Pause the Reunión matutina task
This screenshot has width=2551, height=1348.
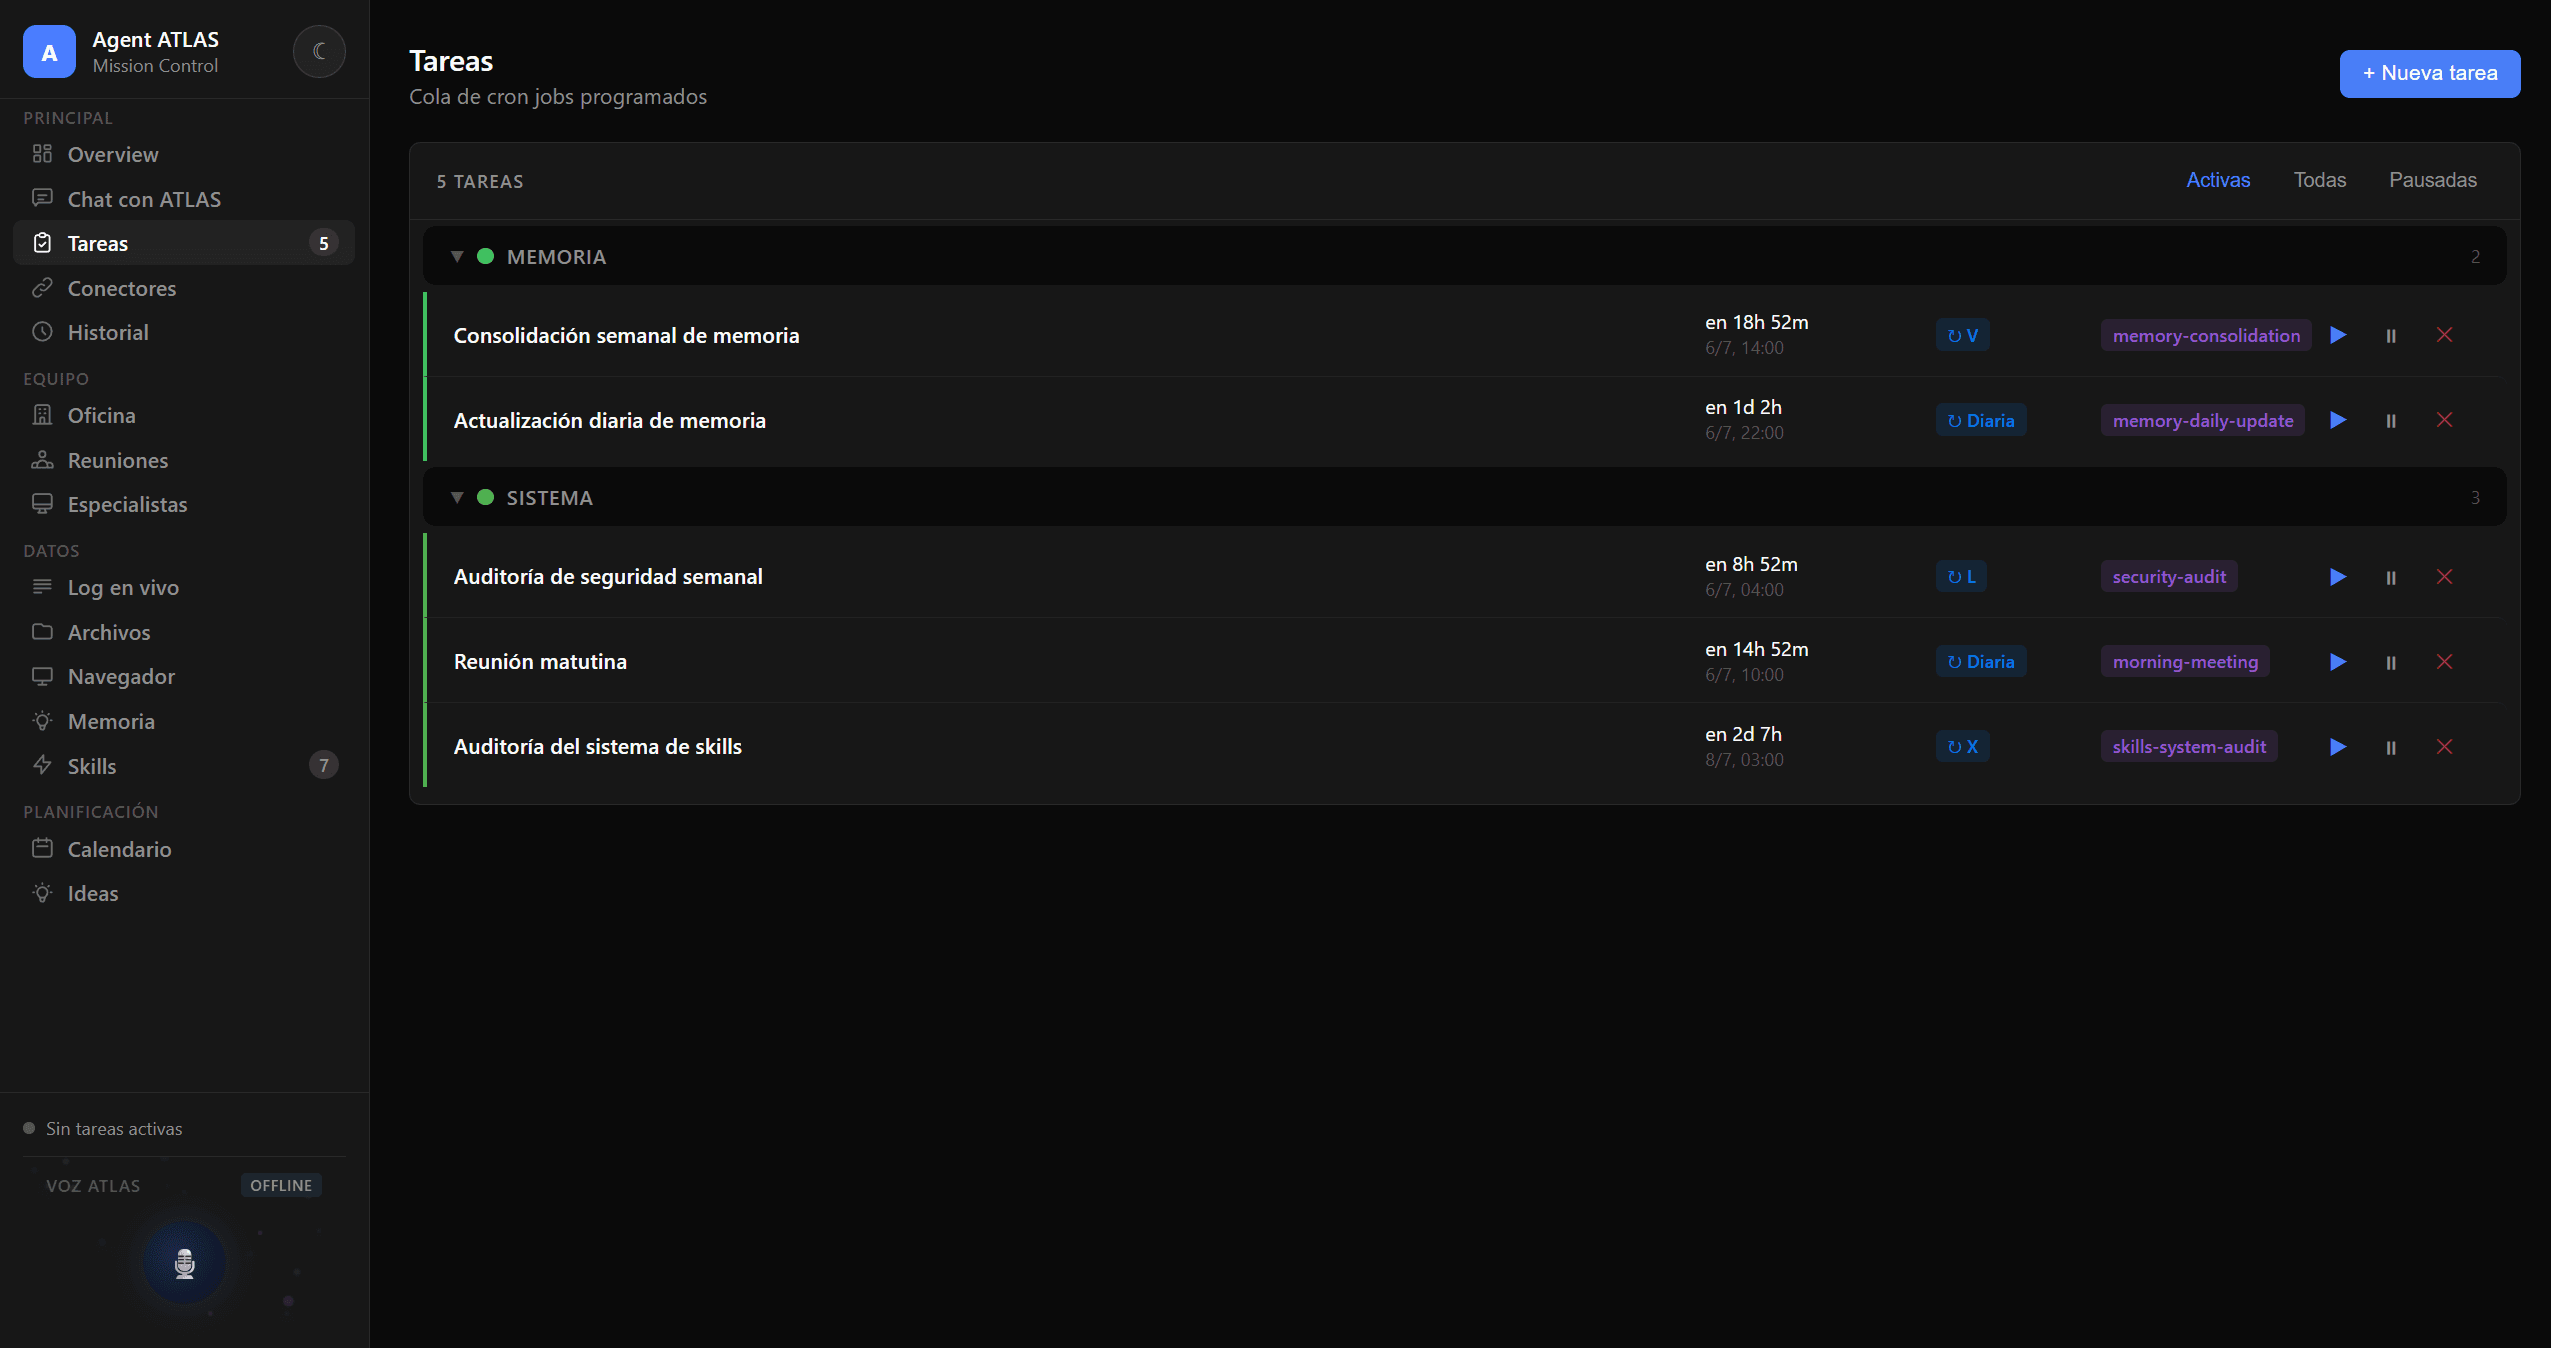click(x=2391, y=662)
